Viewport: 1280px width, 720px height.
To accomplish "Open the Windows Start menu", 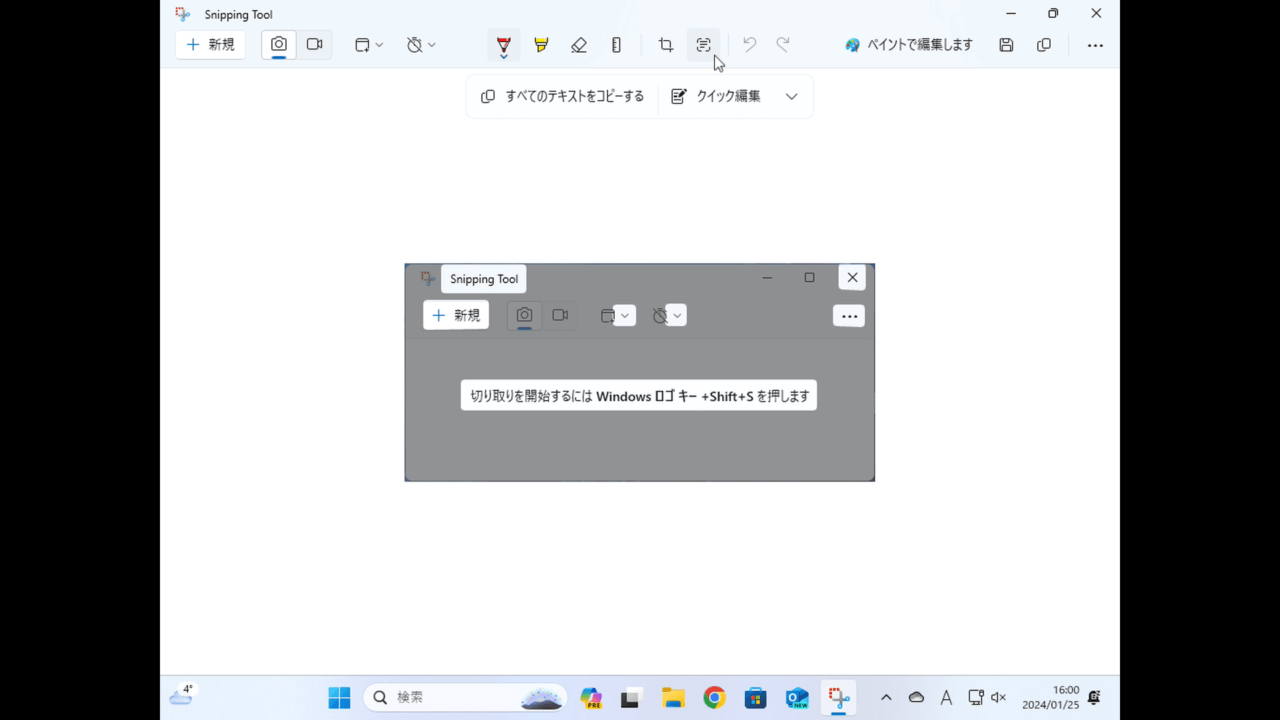I will point(340,698).
